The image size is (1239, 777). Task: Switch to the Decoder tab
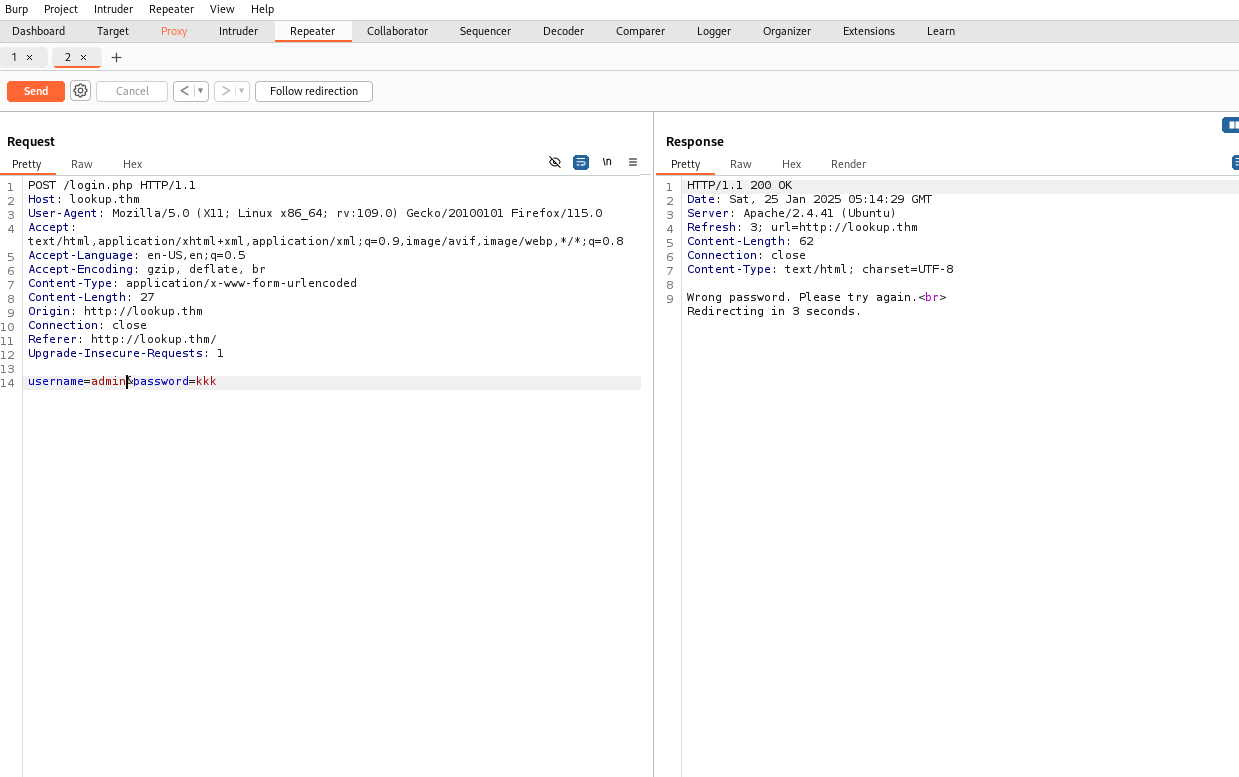(x=563, y=31)
